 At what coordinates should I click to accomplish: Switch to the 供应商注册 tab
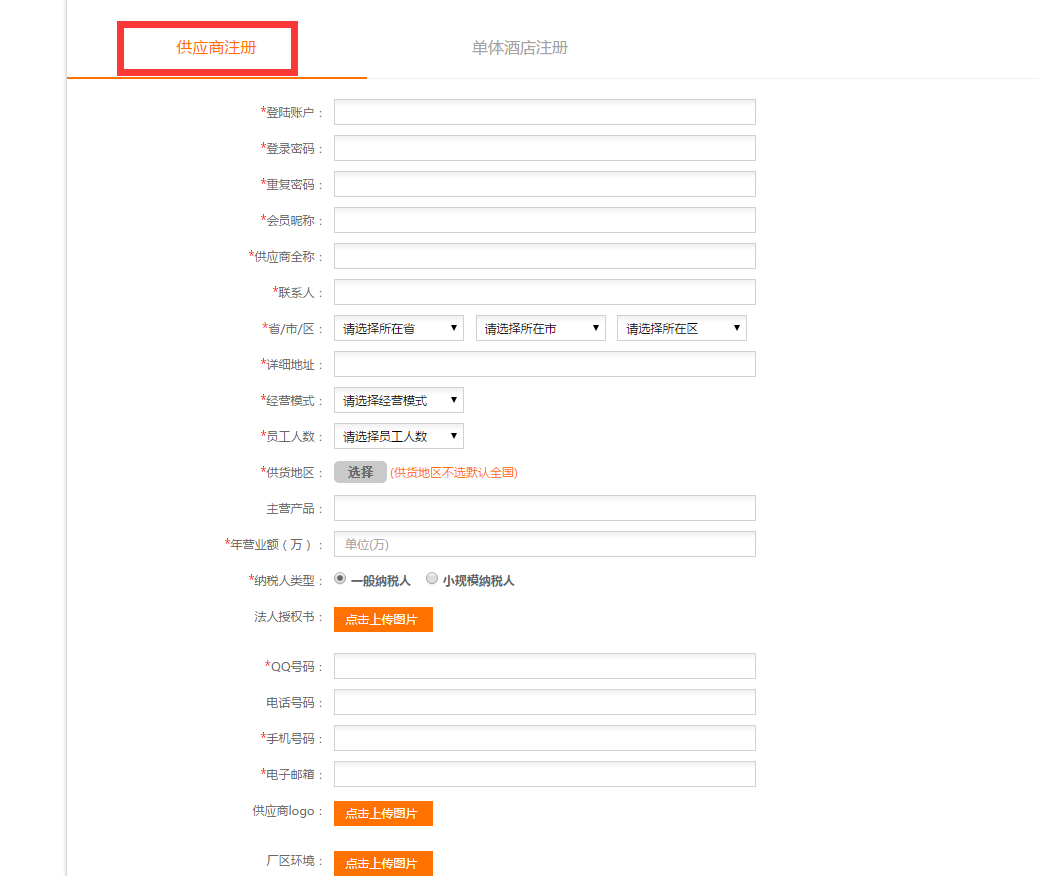click(x=216, y=48)
